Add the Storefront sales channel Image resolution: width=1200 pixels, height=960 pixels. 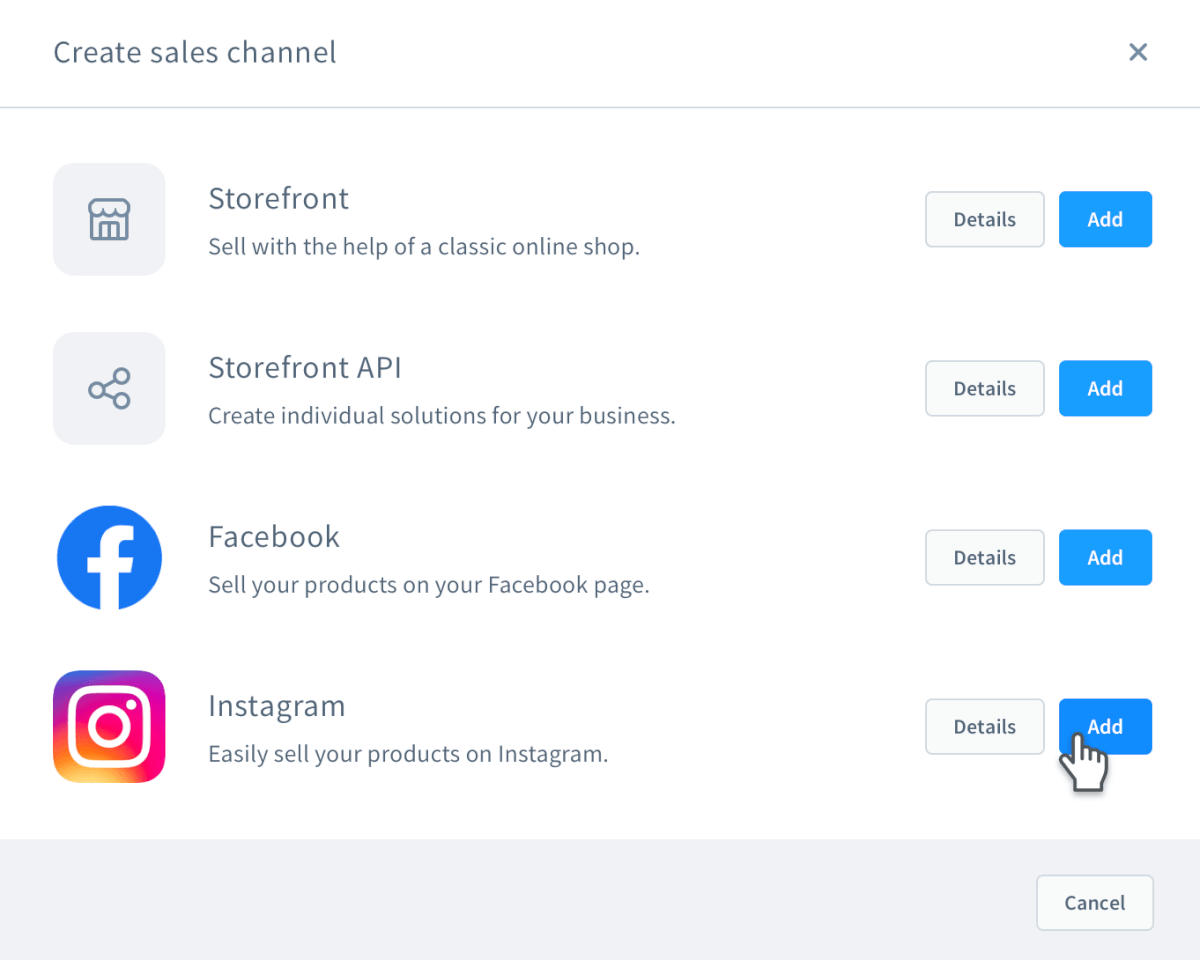[1105, 219]
